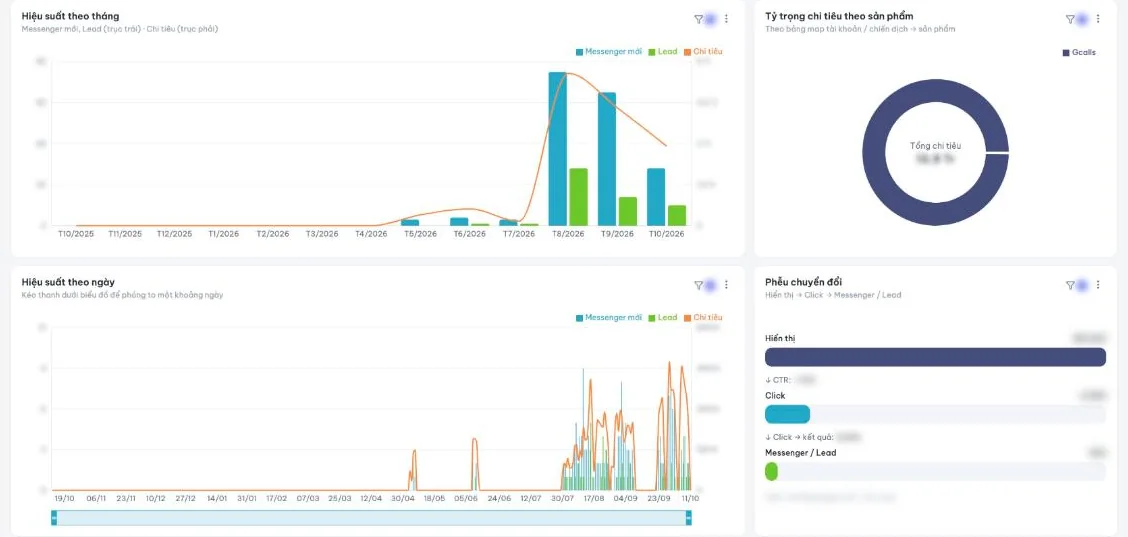Click the CTR conversion label in funnel
Screen dimensions: 1128x537
click(x=779, y=379)
